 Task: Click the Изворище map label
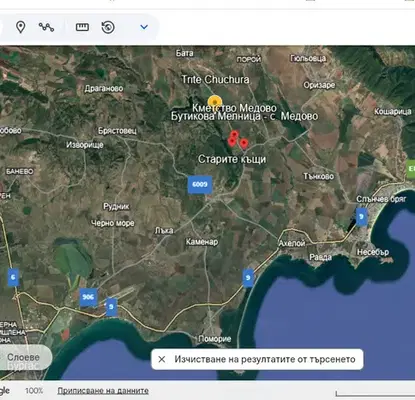tap(85, 145)
